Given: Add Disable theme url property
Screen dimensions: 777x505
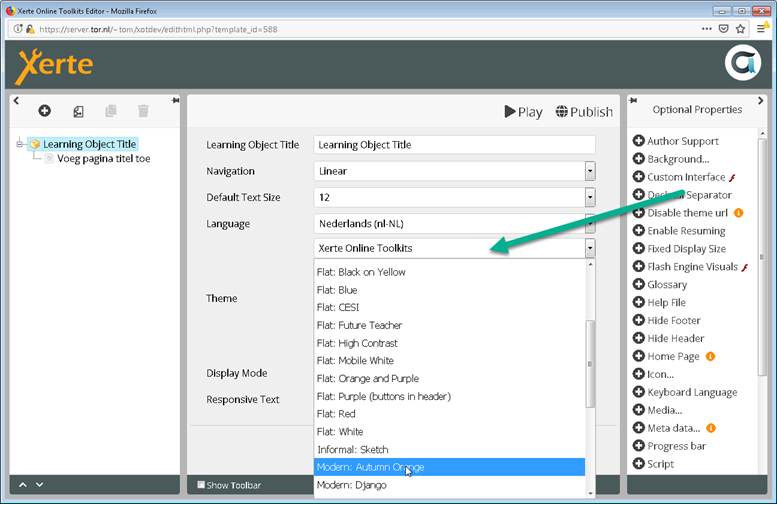Looking at the screenshot, I should (x=680, y=213).
